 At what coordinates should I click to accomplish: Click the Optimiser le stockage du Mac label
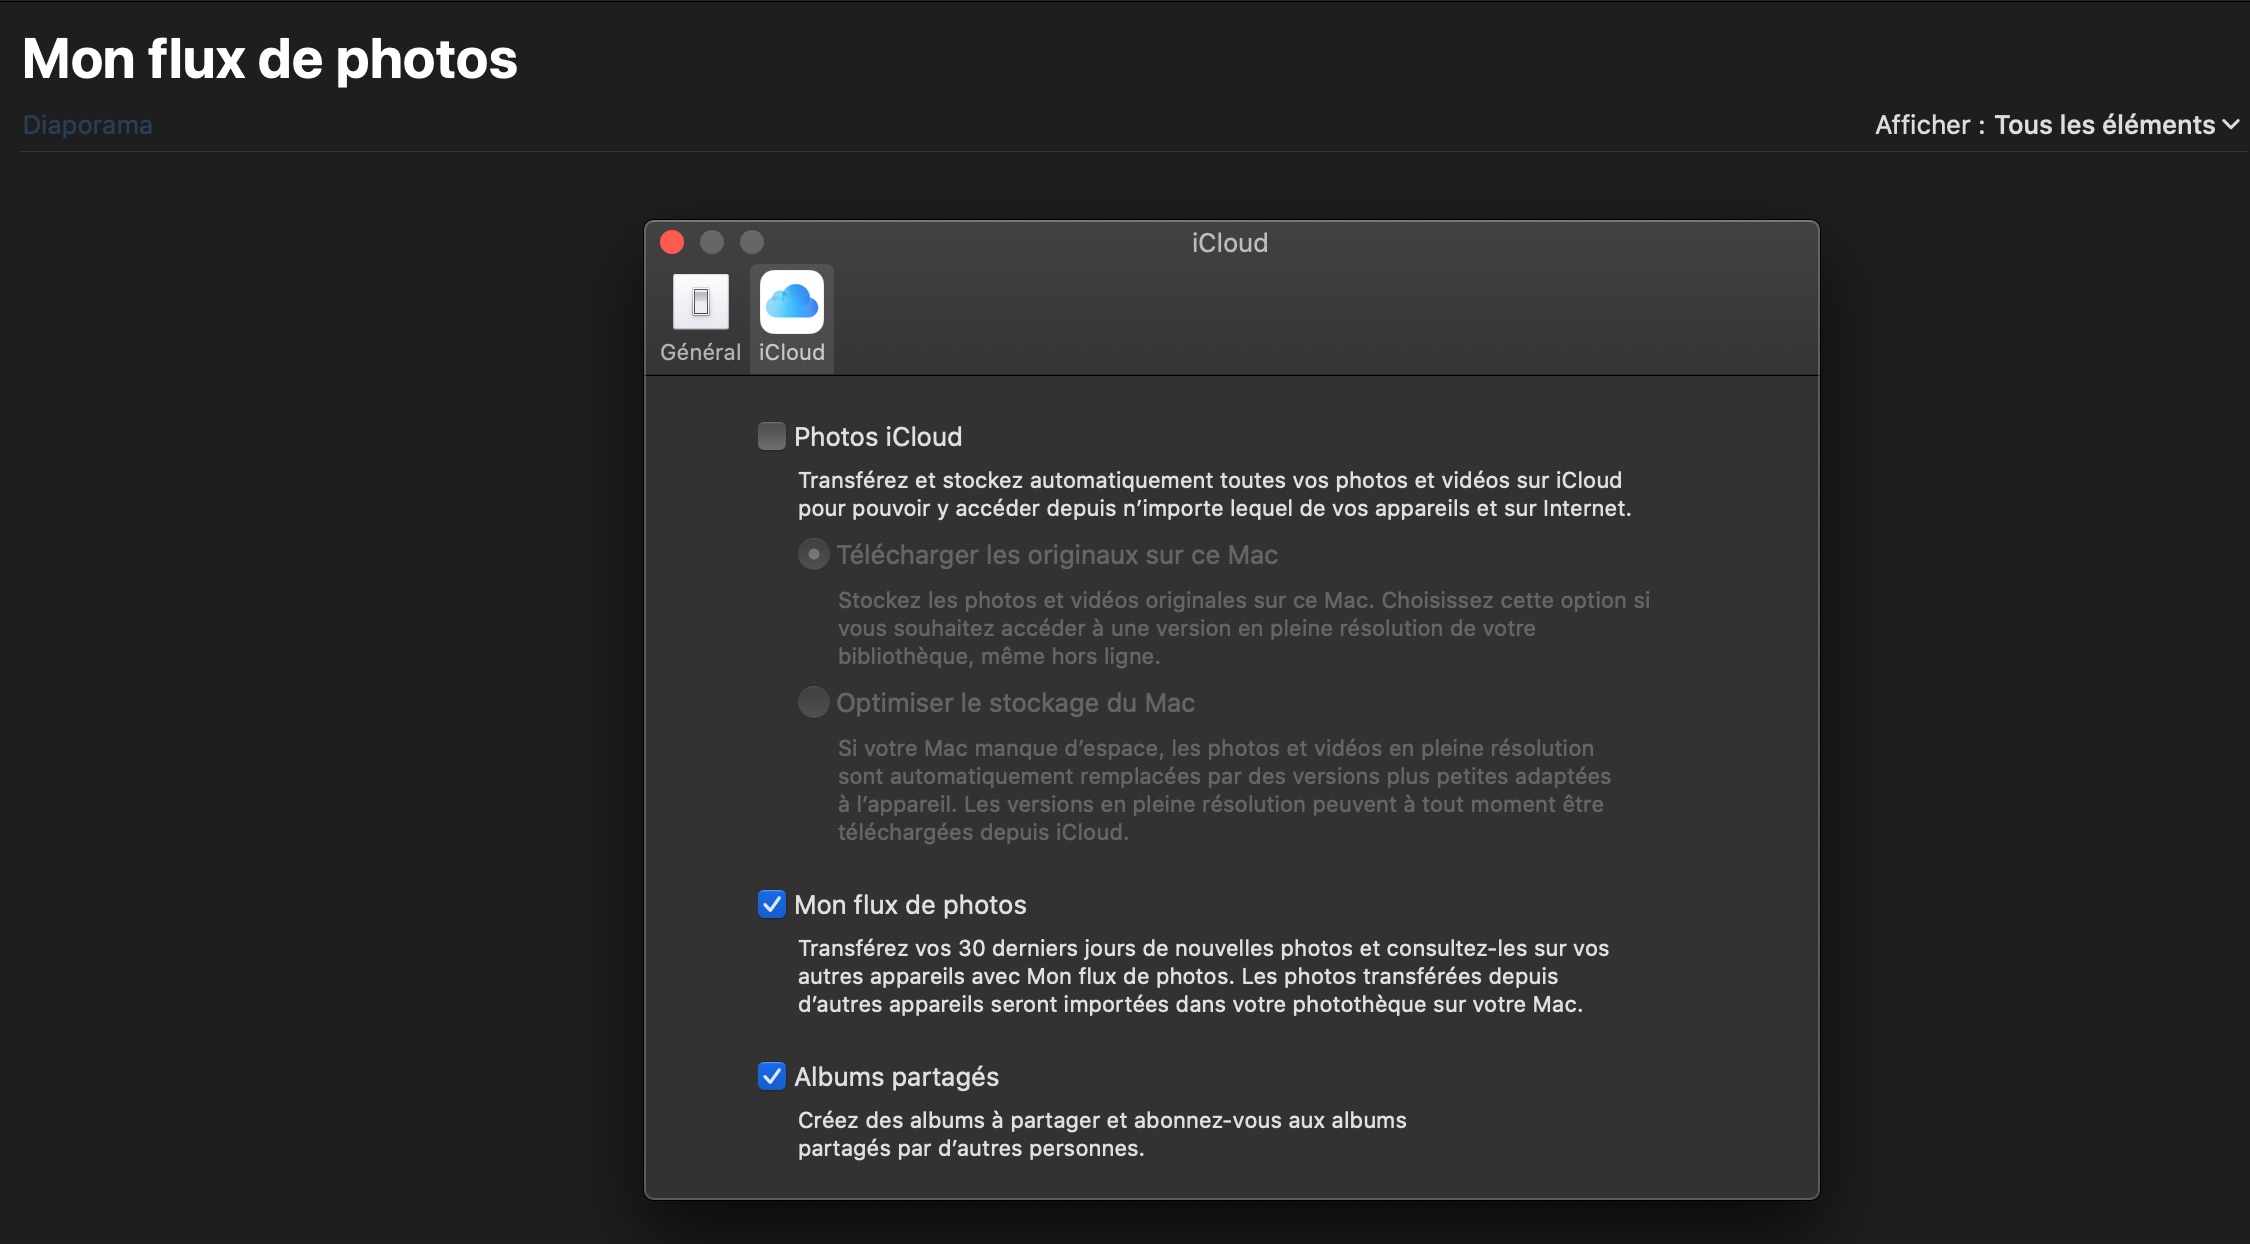pyautogui.click(x=1015, y=703)
